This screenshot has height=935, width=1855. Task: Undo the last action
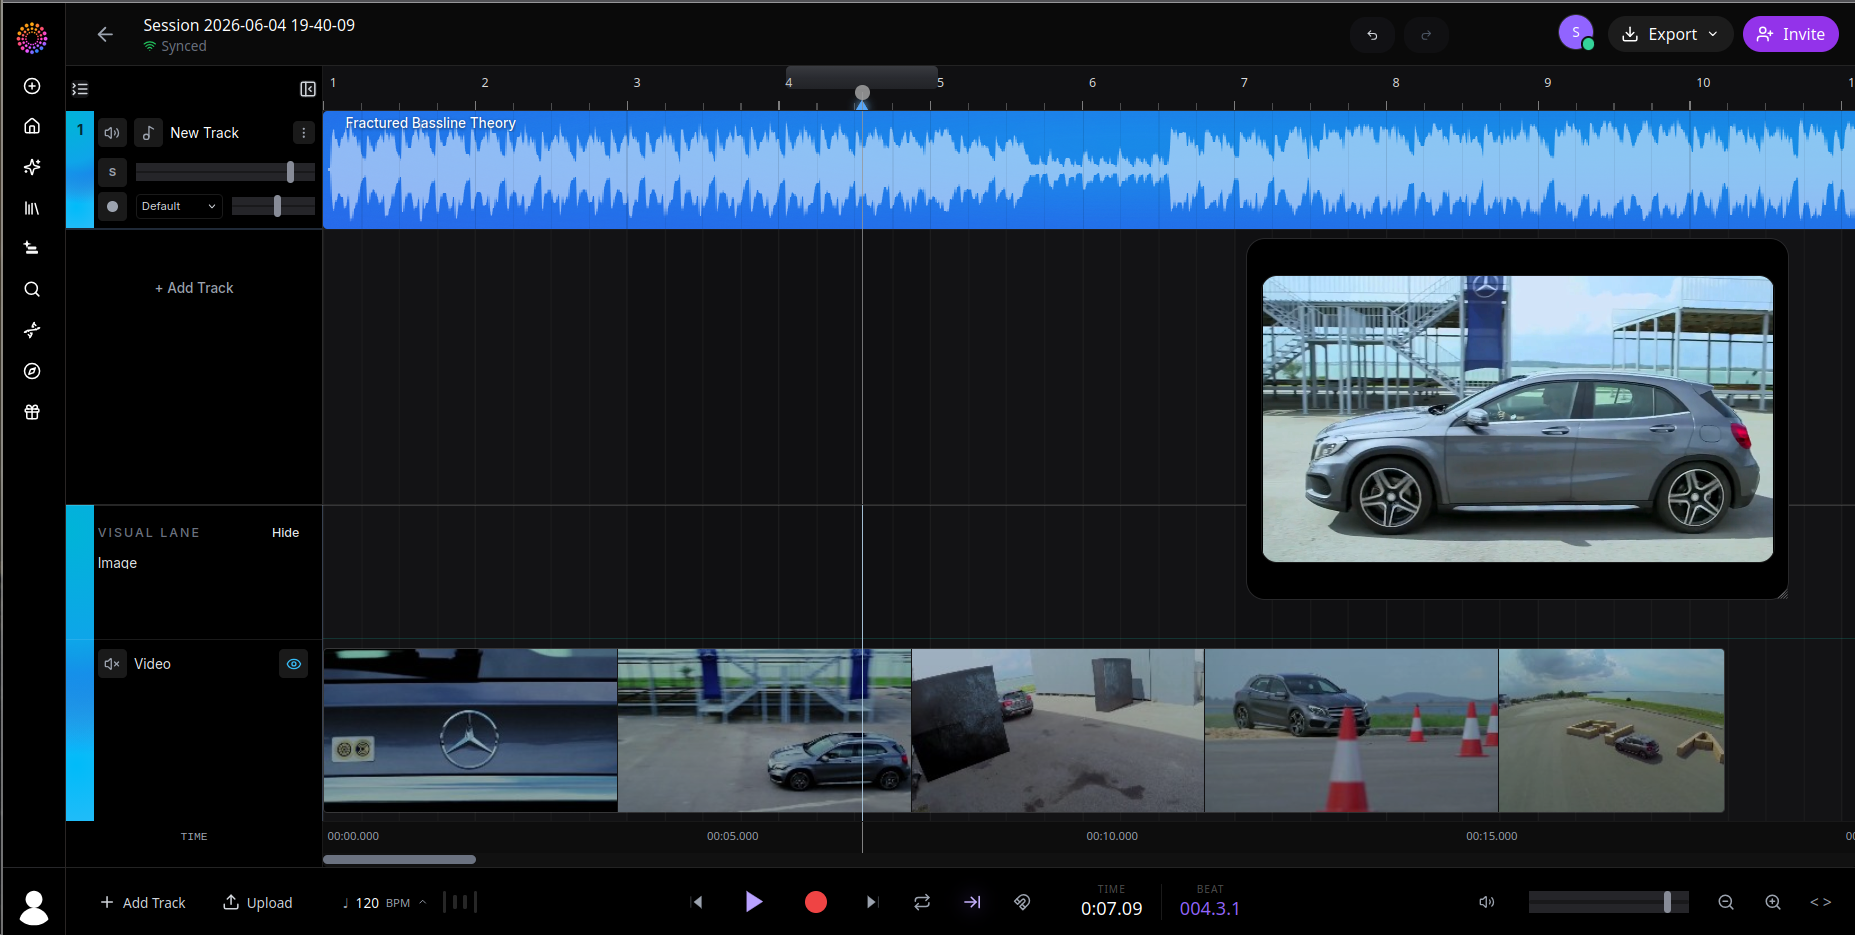(x=1372, y=35)
